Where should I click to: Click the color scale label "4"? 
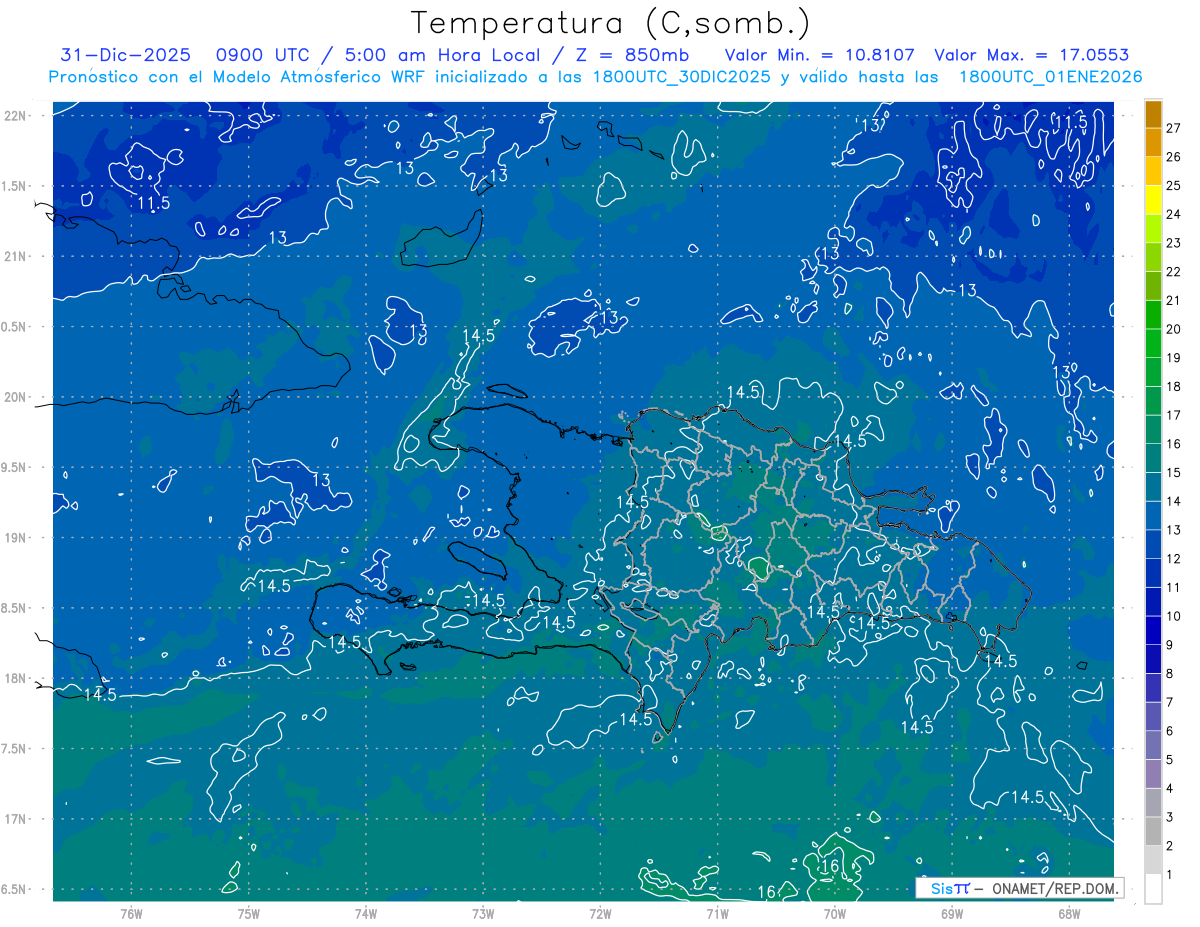coord(1170,789)
